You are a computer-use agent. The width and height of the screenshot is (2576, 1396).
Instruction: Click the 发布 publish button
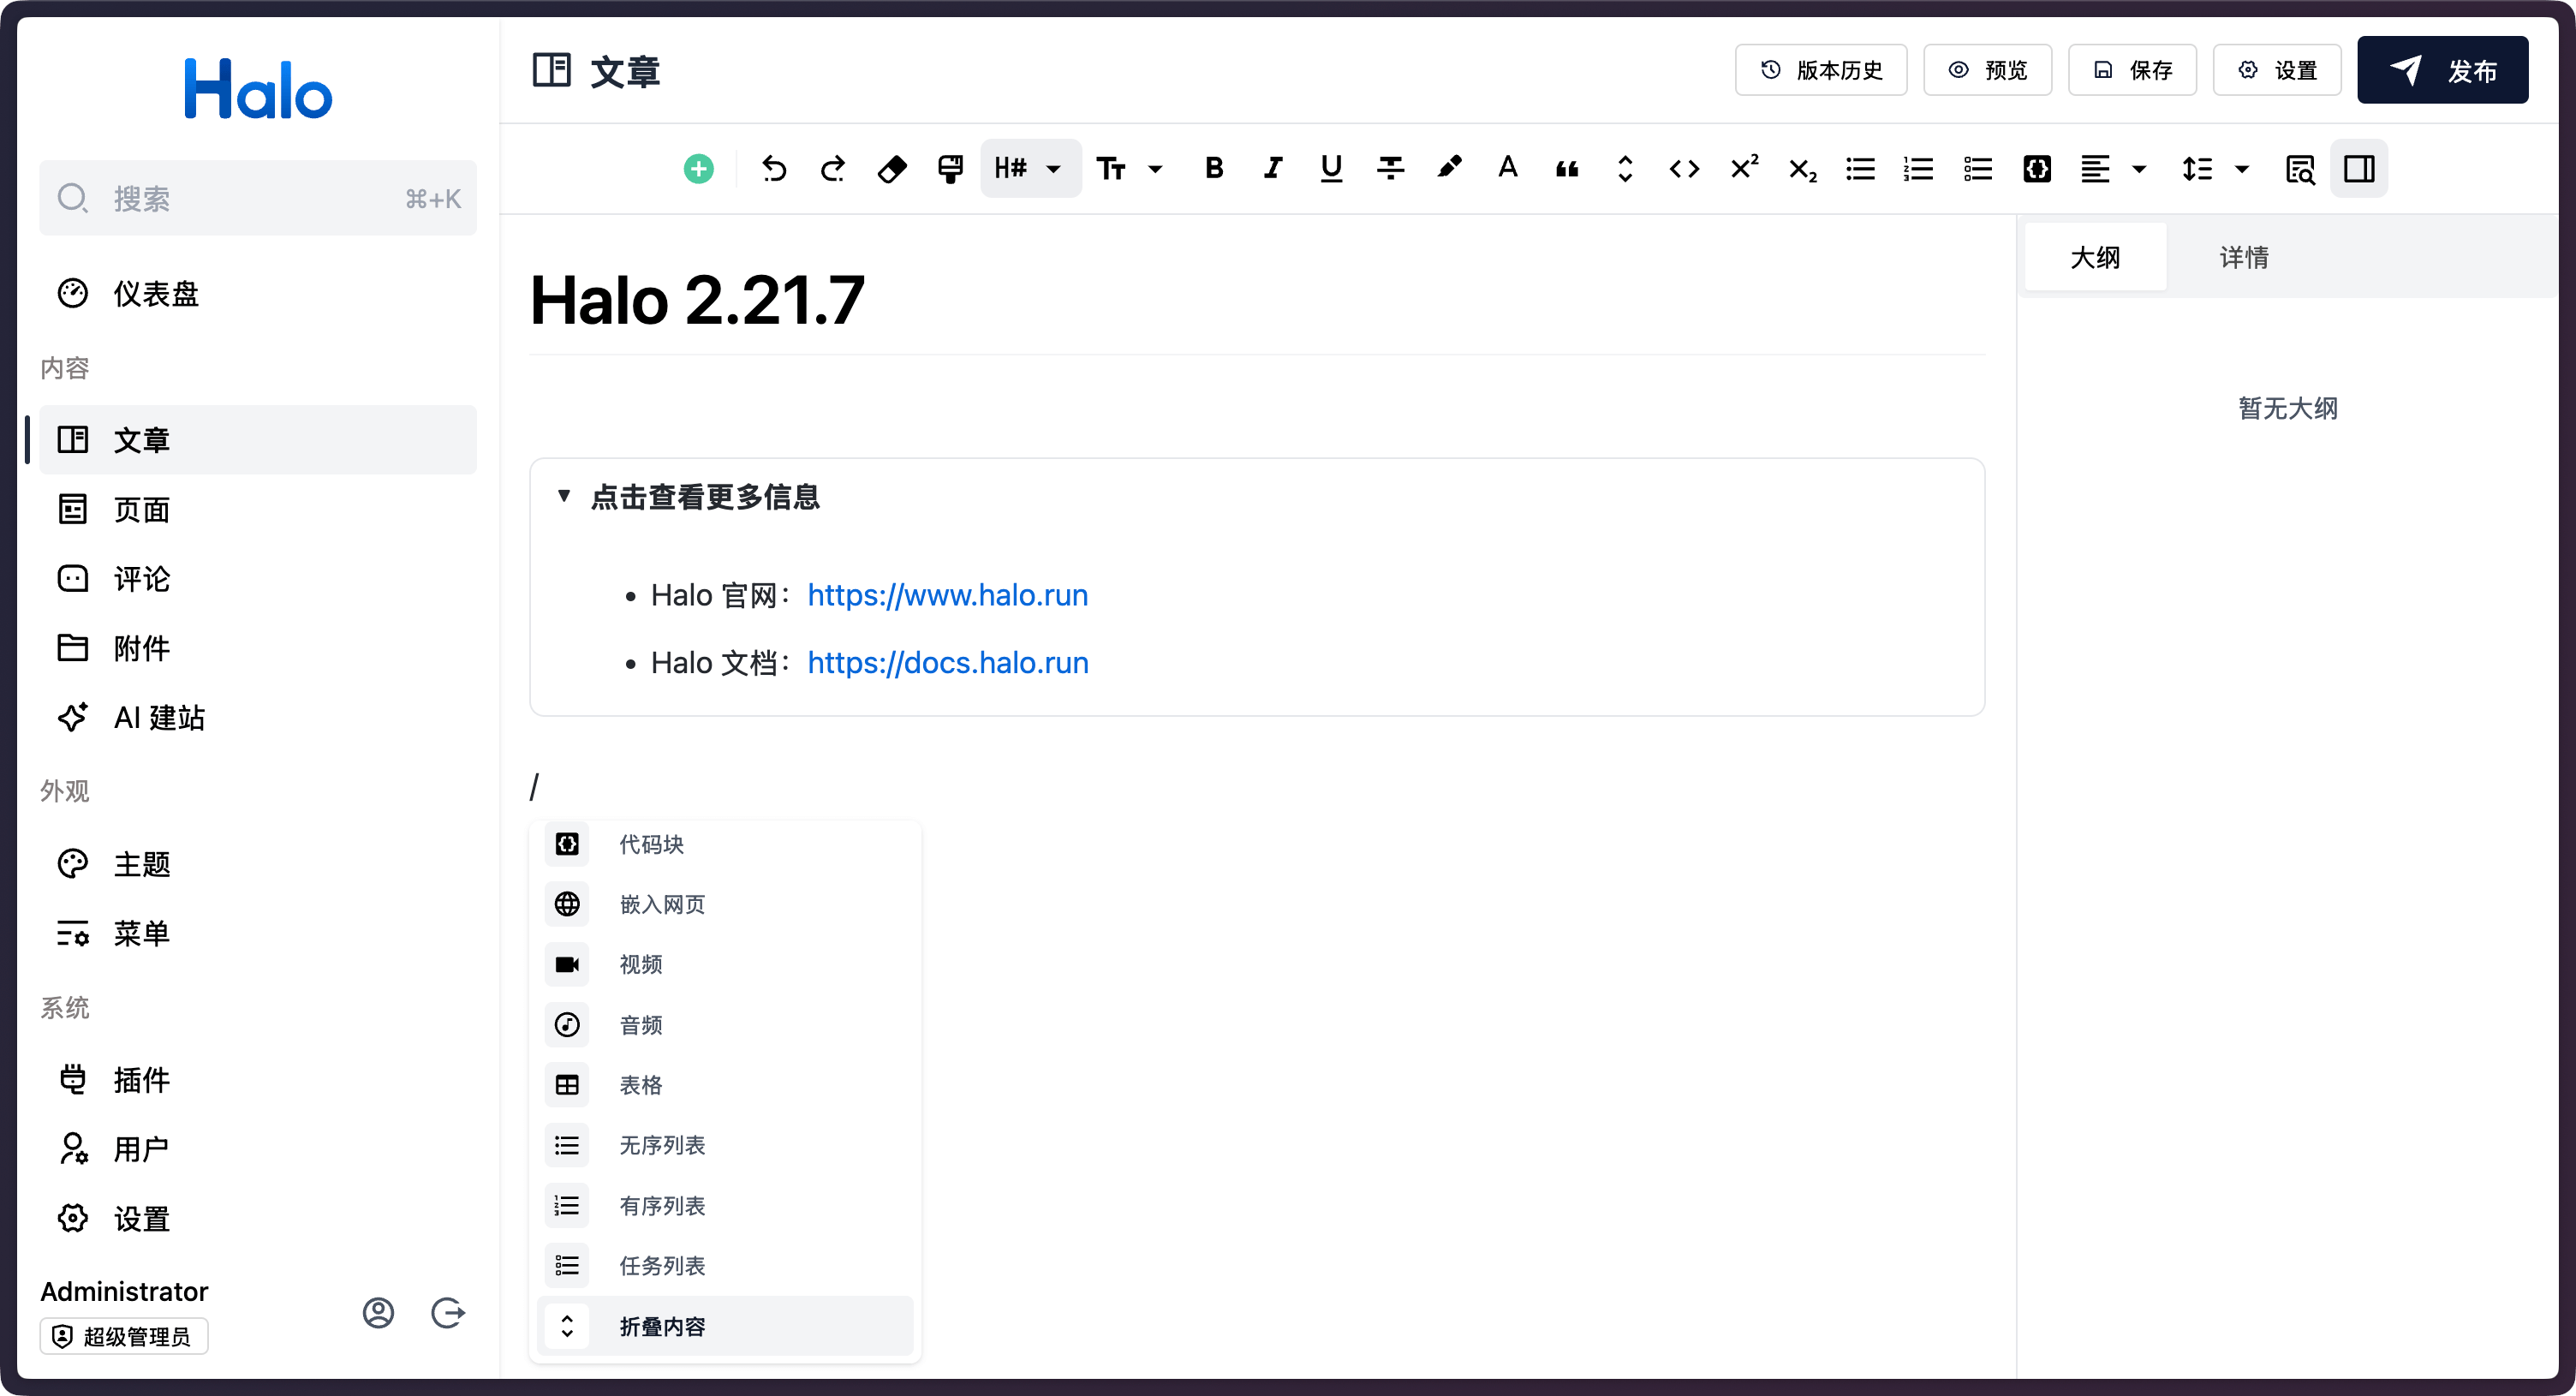2442,70
